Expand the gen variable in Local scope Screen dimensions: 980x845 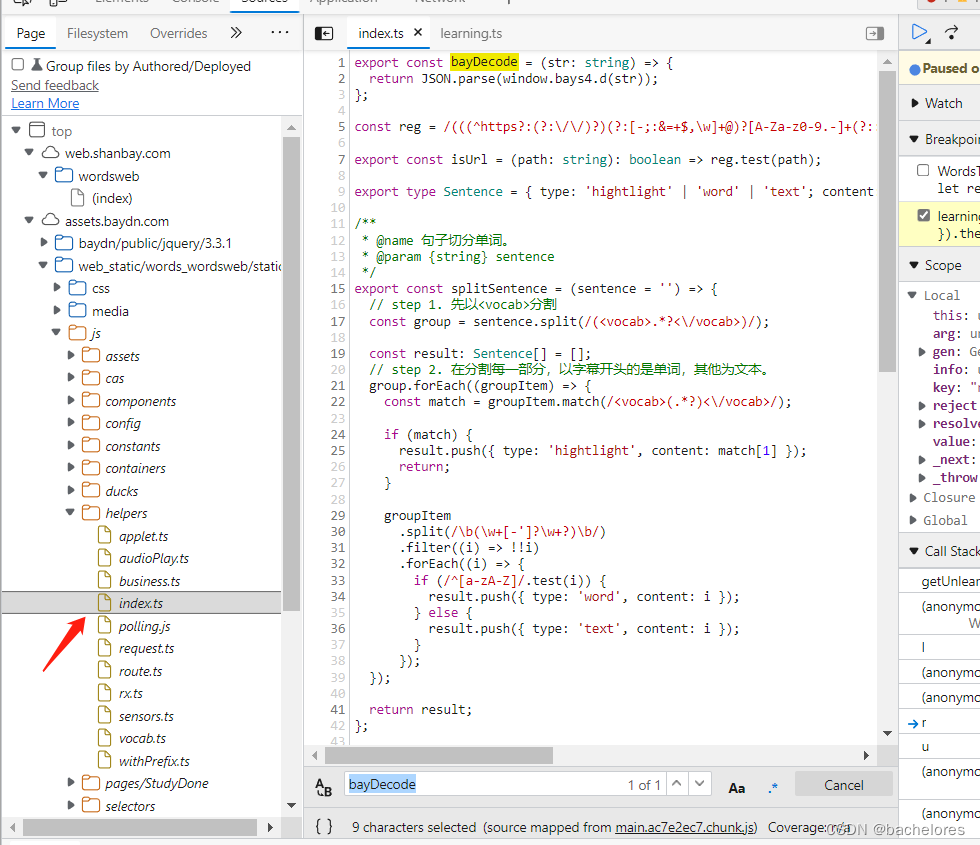pyautogui.click(x=922, y=352)
